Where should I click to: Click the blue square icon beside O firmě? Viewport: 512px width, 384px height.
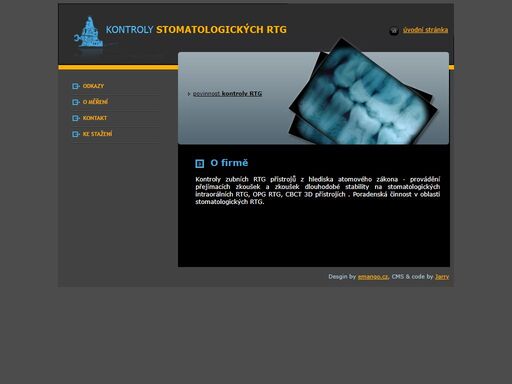point(199,163)
